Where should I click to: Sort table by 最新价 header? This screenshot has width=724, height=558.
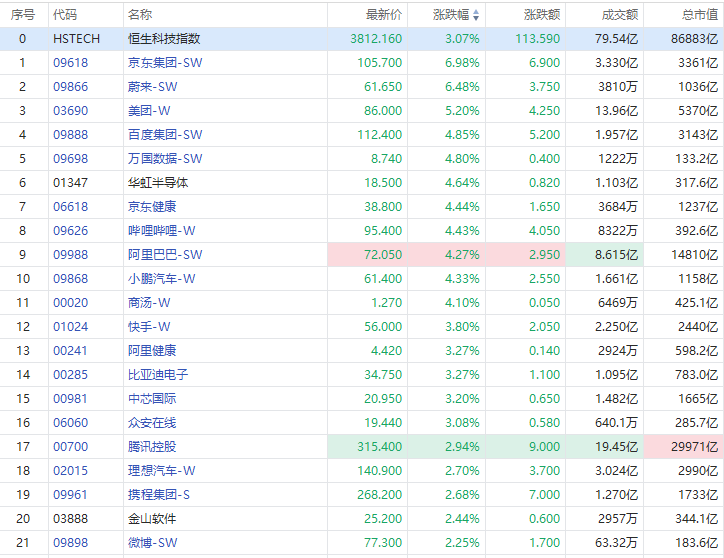coord(384,15)
